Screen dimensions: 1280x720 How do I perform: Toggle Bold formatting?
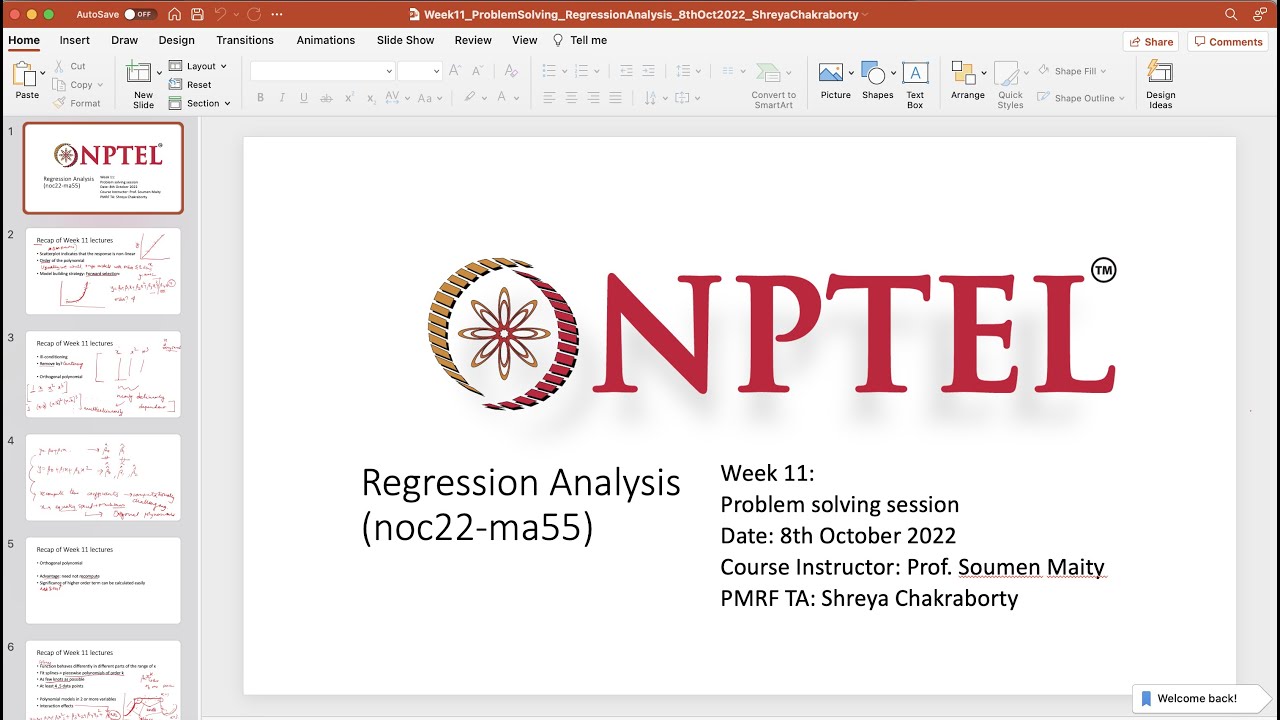(x=261, y=98)
